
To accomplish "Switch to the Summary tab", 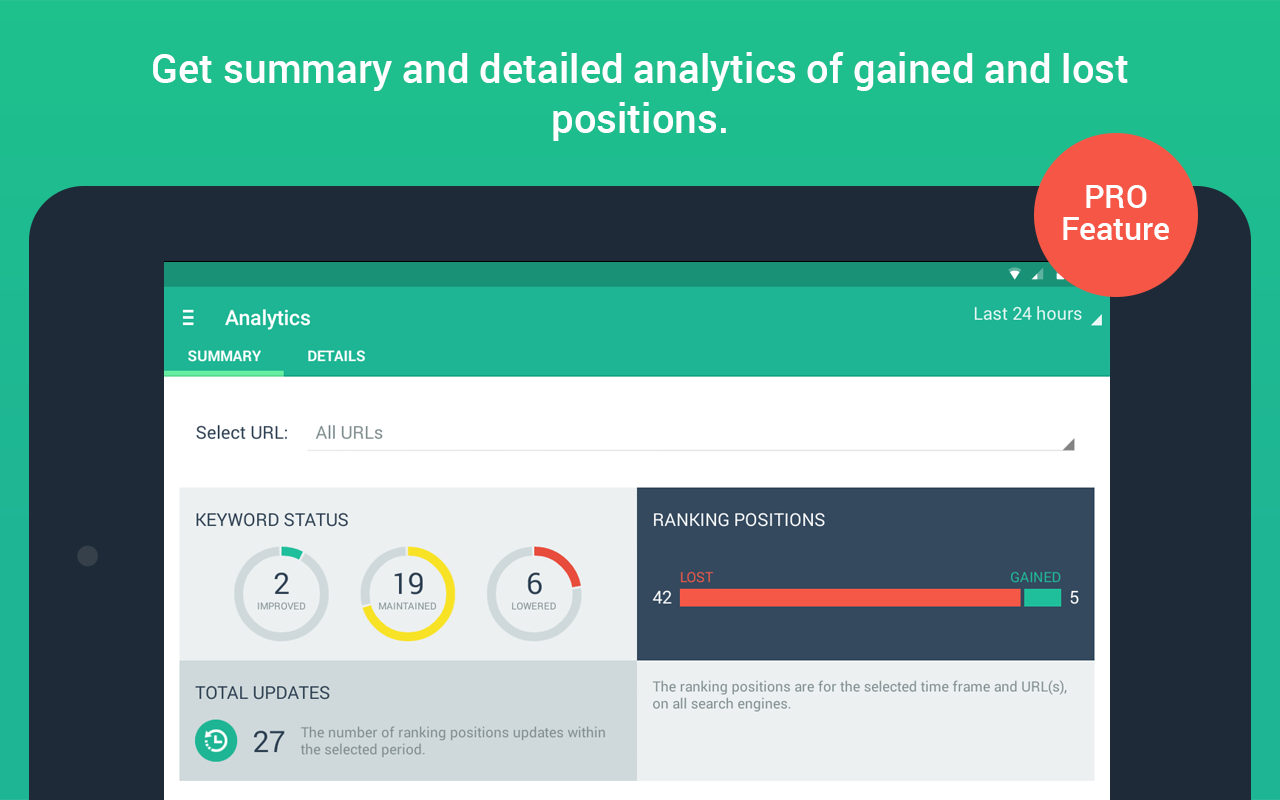I will click(224, 356).
